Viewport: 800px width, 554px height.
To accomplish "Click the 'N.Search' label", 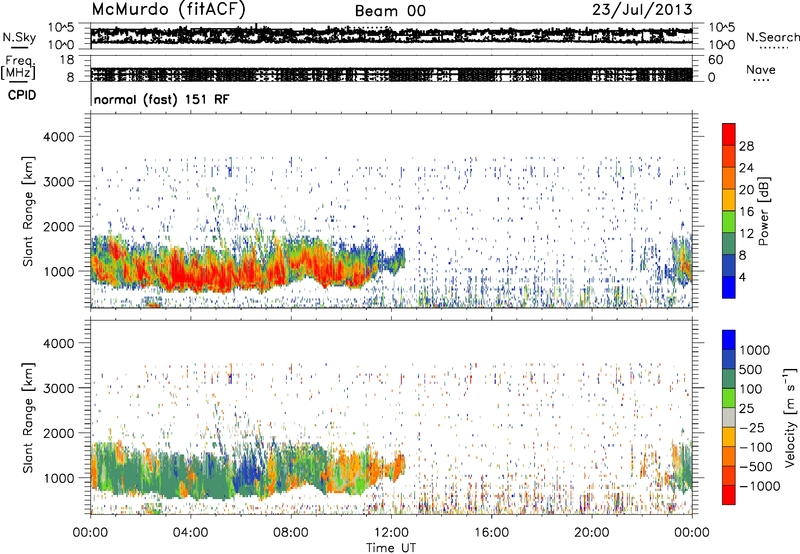I will [773, 37].
